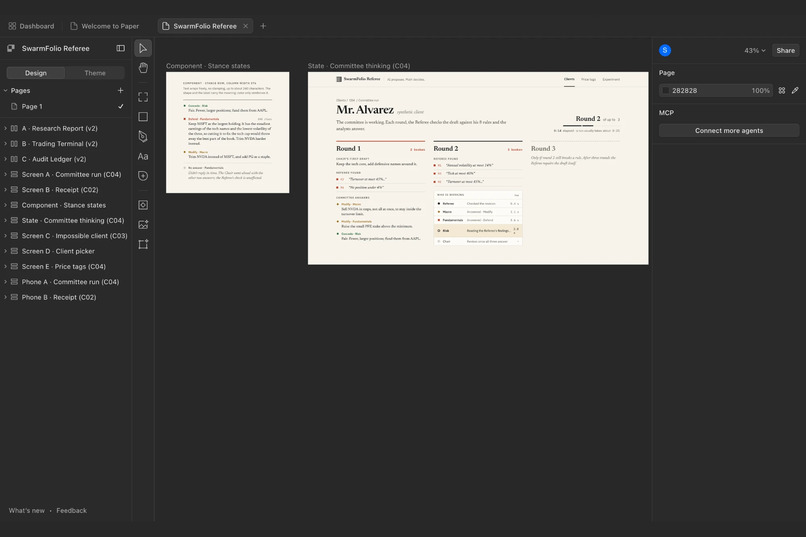Screen dimensions: 806x537
Task: Click the 100% page opacity value
Action: pos(760,90)
